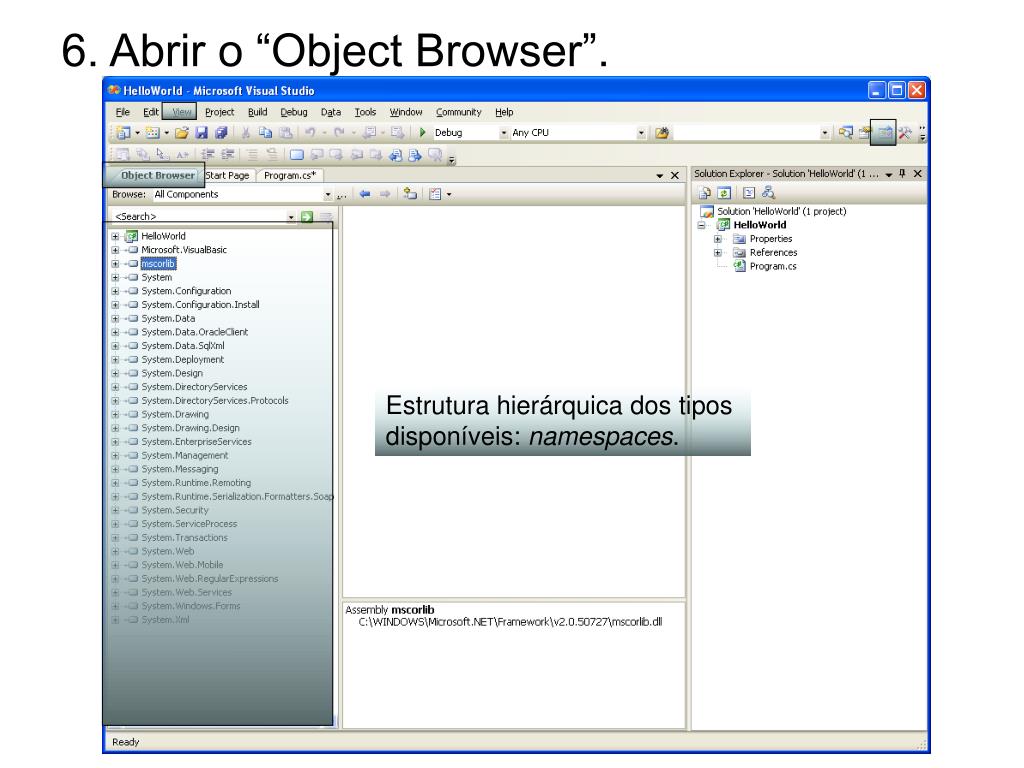Click the Save All icon

[221, 133]
